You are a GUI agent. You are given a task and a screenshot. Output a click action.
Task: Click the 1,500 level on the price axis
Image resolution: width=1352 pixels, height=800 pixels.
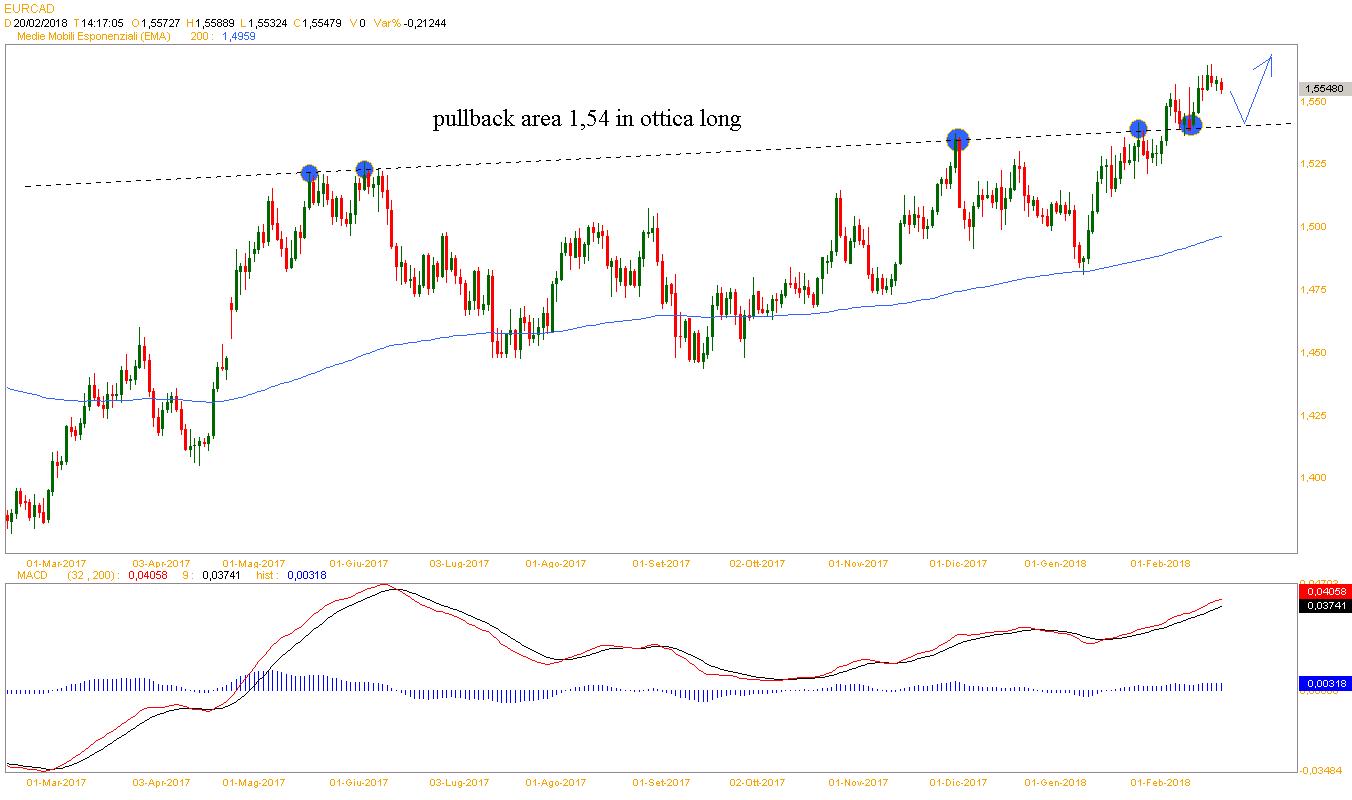pyautogui.click(x=1313, y=227)
